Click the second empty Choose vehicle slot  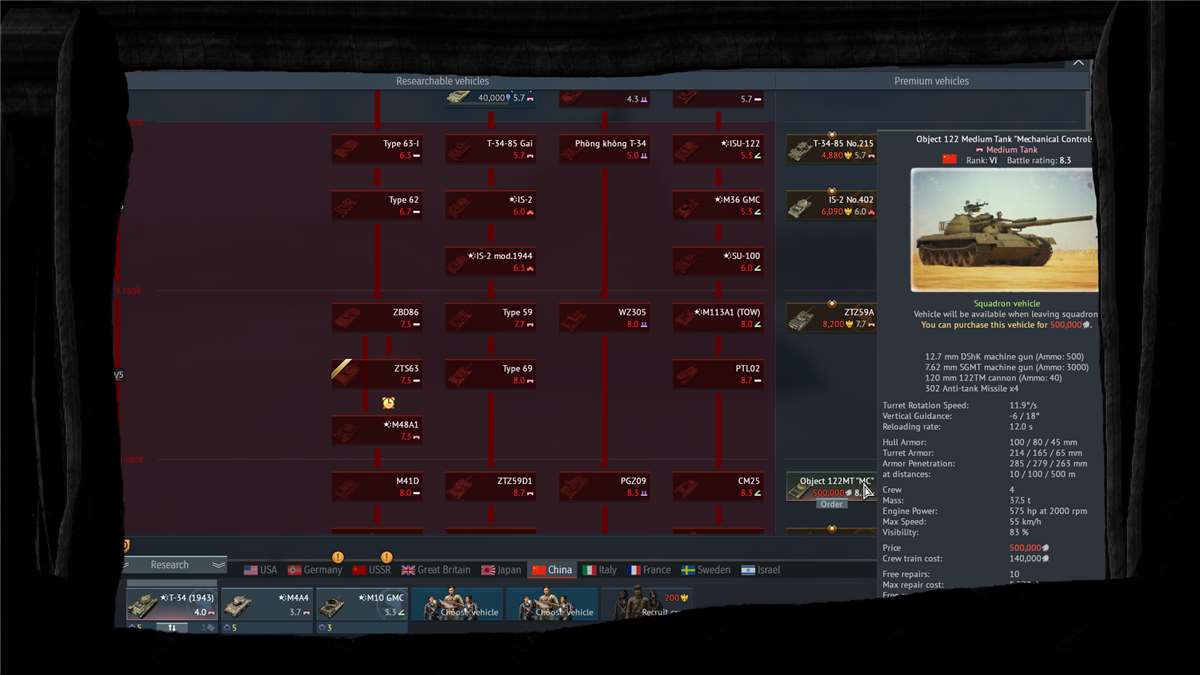point(551,604)
